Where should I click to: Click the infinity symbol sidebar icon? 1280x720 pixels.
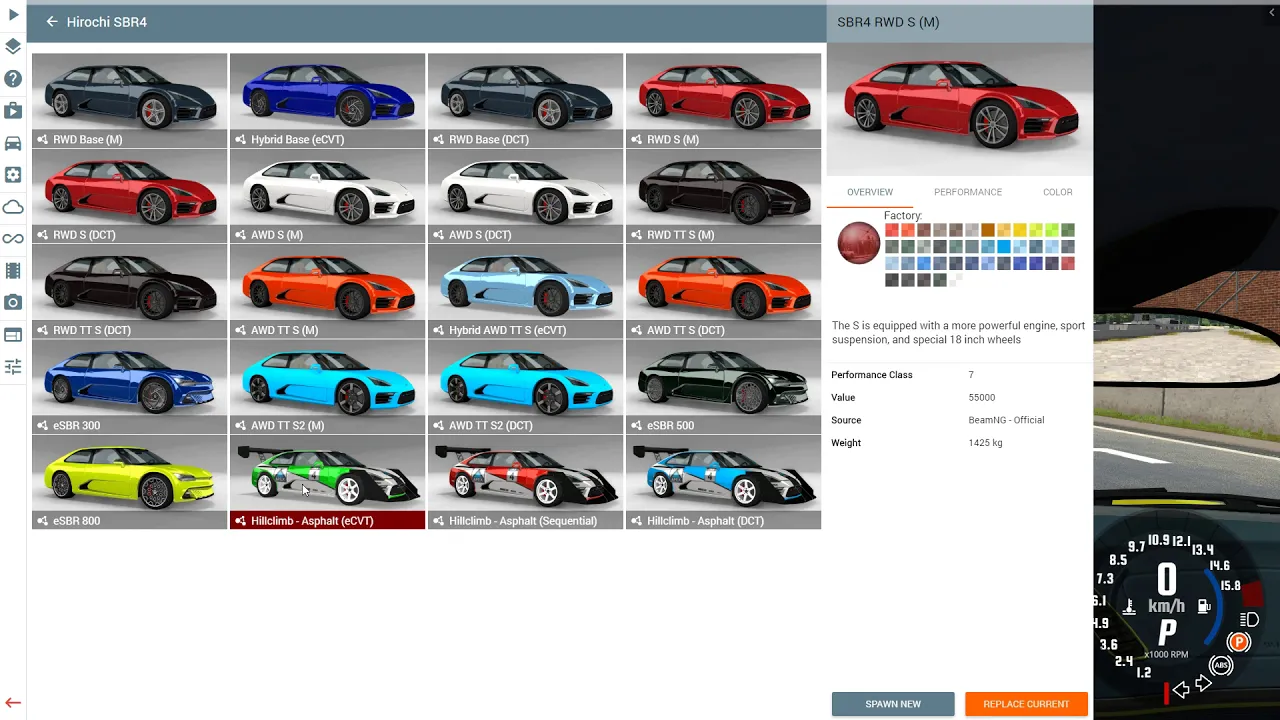point(13,239)
